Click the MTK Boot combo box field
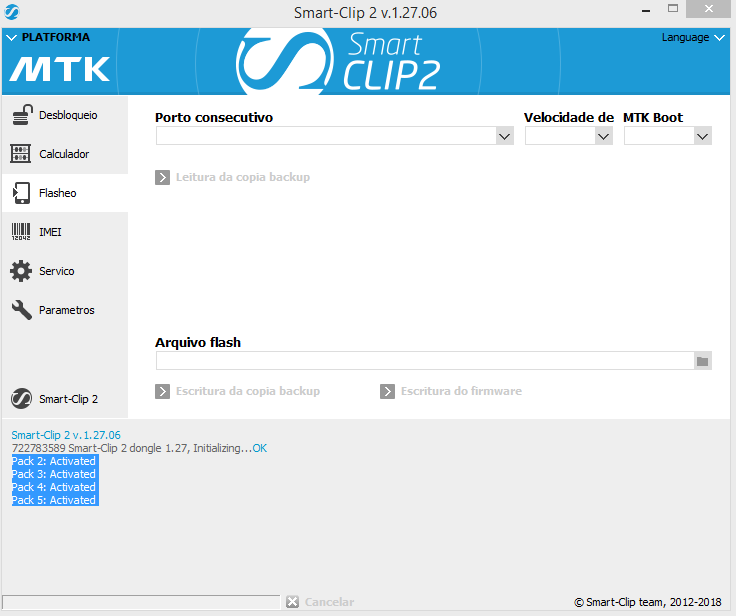 click(668, 137)
